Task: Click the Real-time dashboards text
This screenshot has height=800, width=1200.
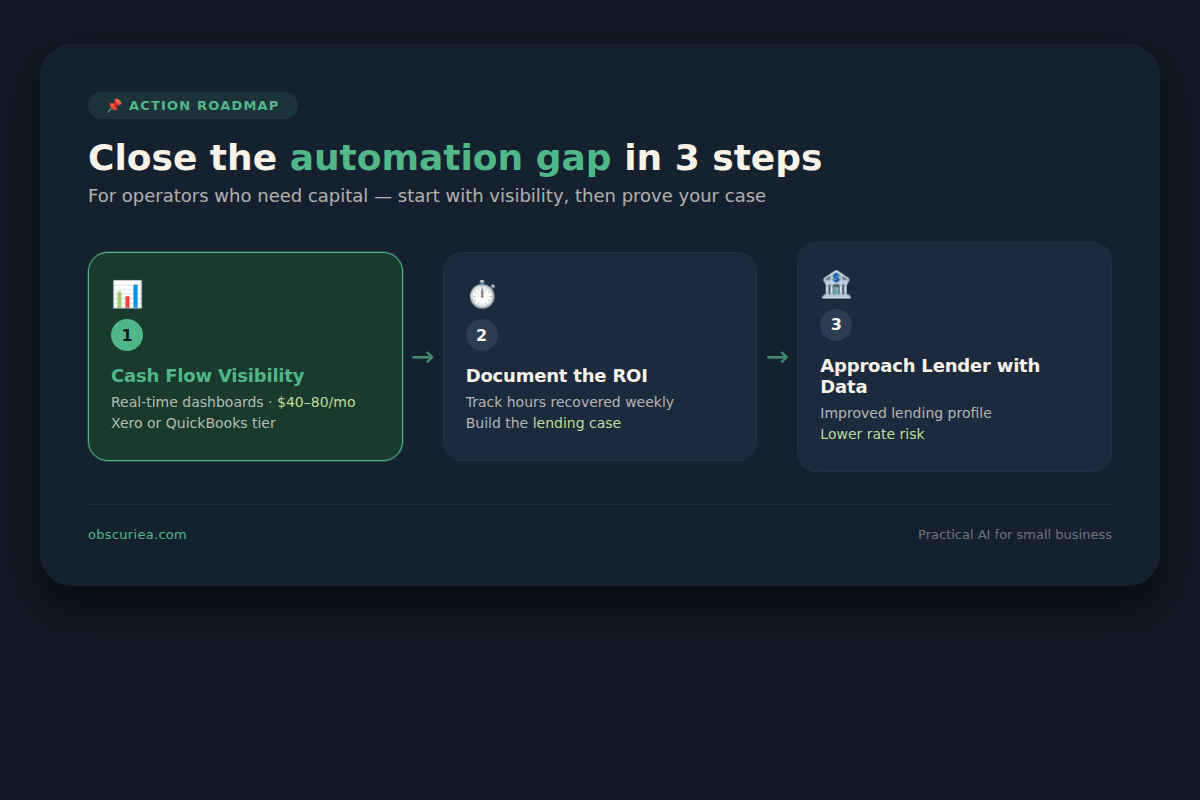Action: click(187, 402)
